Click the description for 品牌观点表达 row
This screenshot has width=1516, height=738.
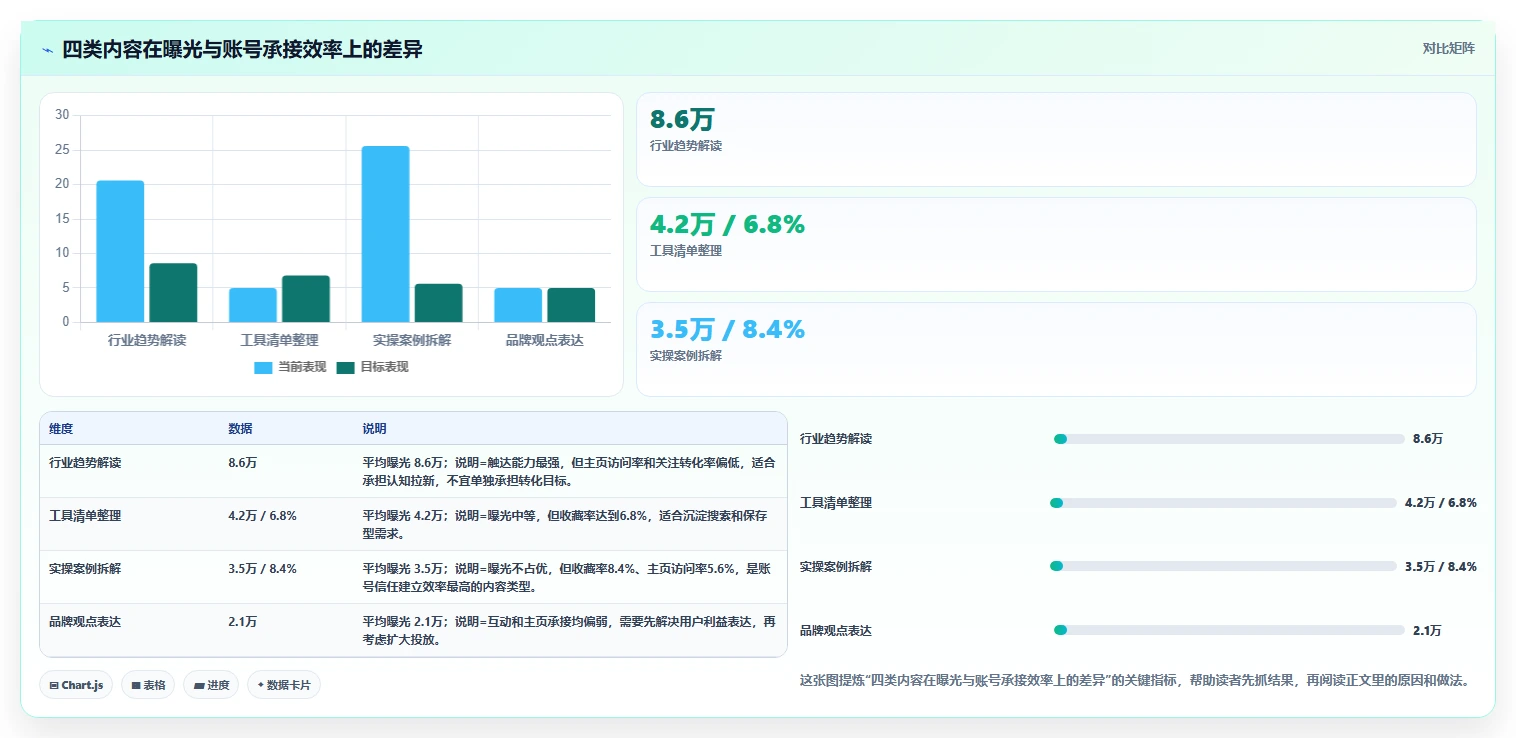click(568, 630)
